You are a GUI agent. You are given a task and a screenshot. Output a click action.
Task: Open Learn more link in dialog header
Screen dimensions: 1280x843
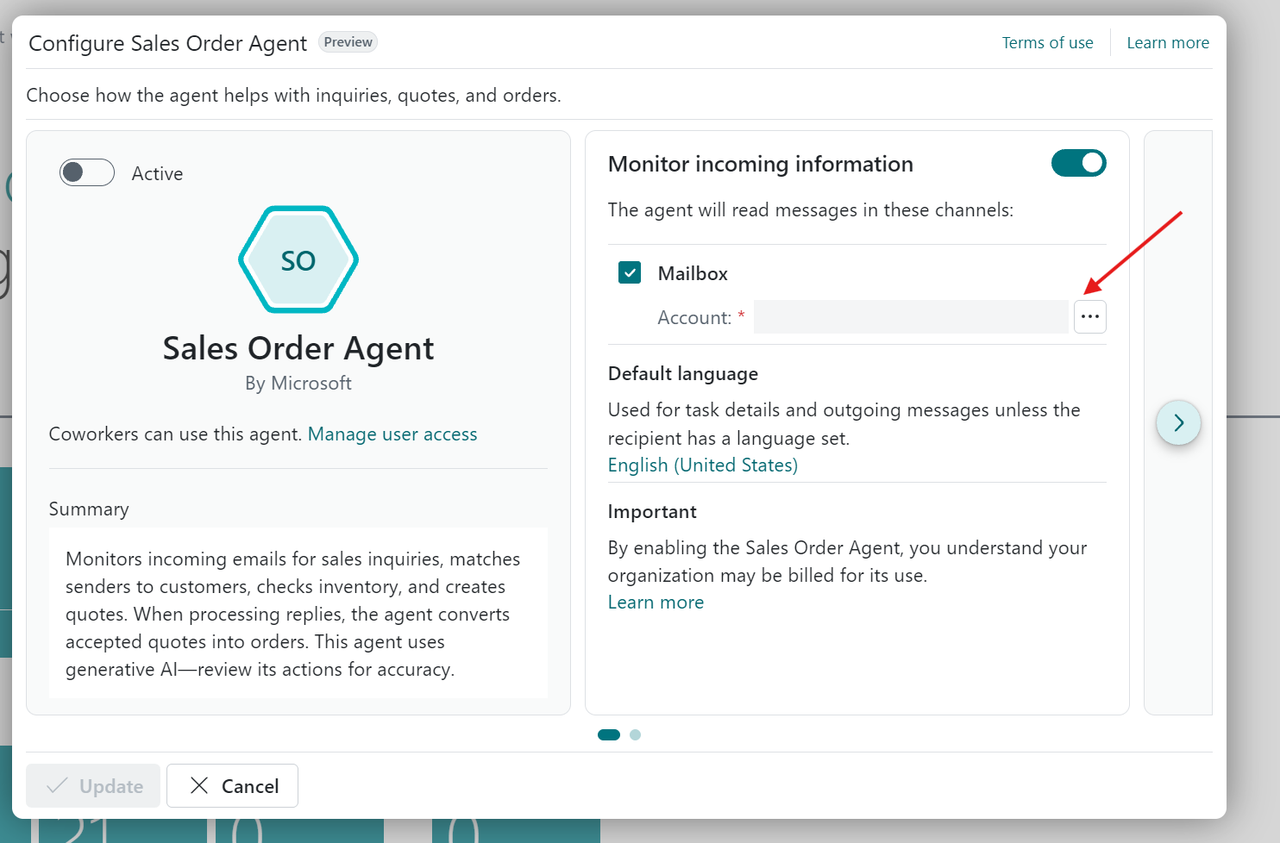point(1168,43)
